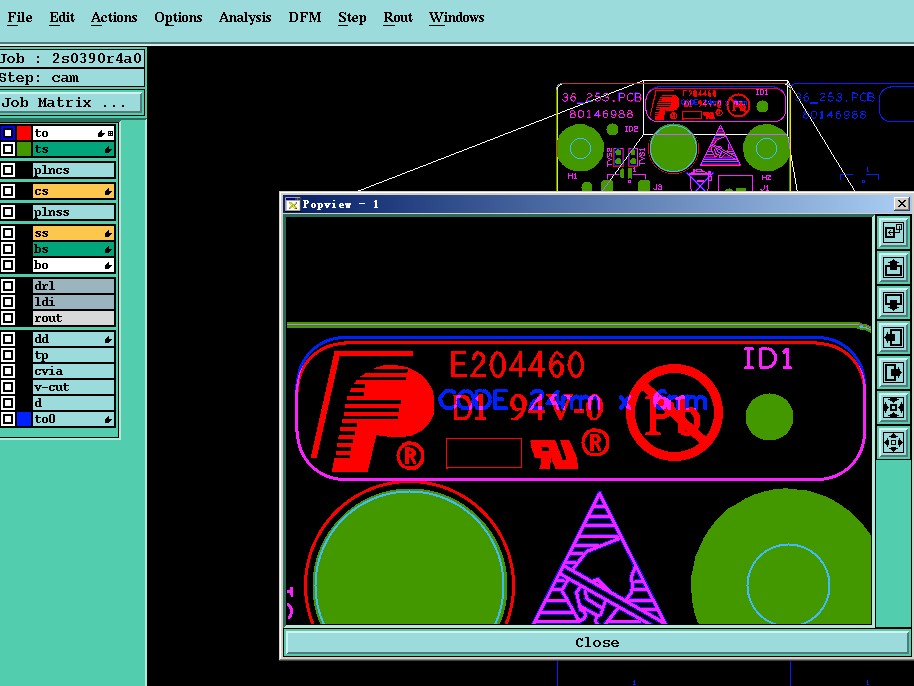Image resolution: width=914 pixels, height=686 pixels.
Task: Click the hand icon on the cs layer
Action: [108, 191]
